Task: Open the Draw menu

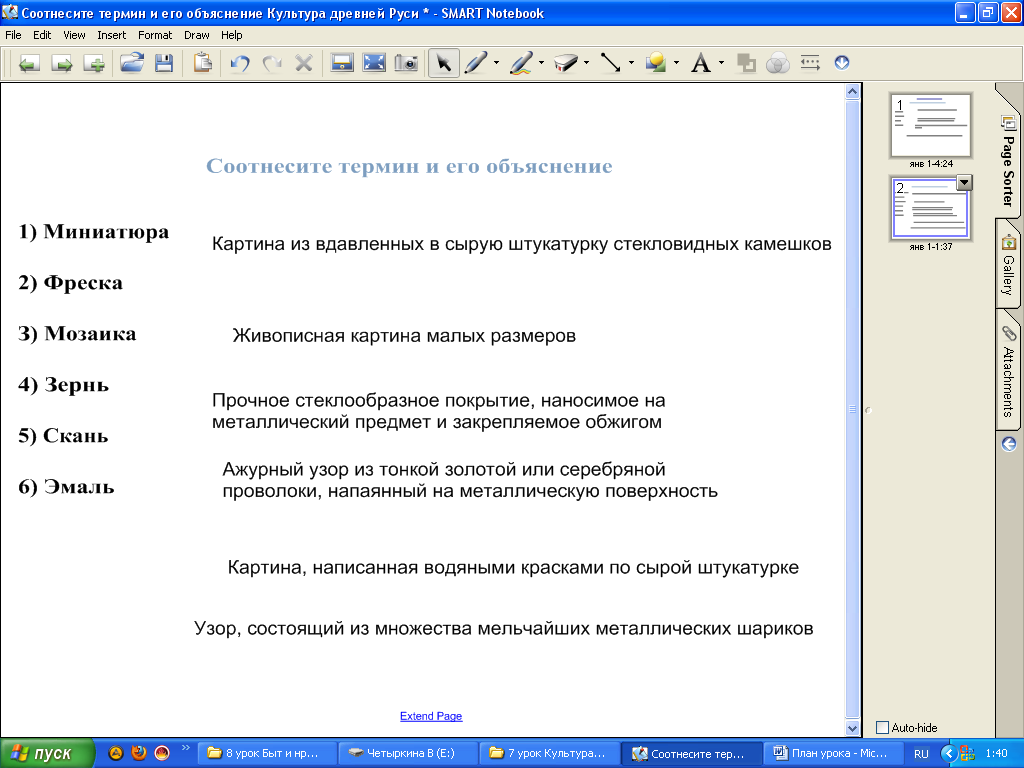Action: click(197, 35)
